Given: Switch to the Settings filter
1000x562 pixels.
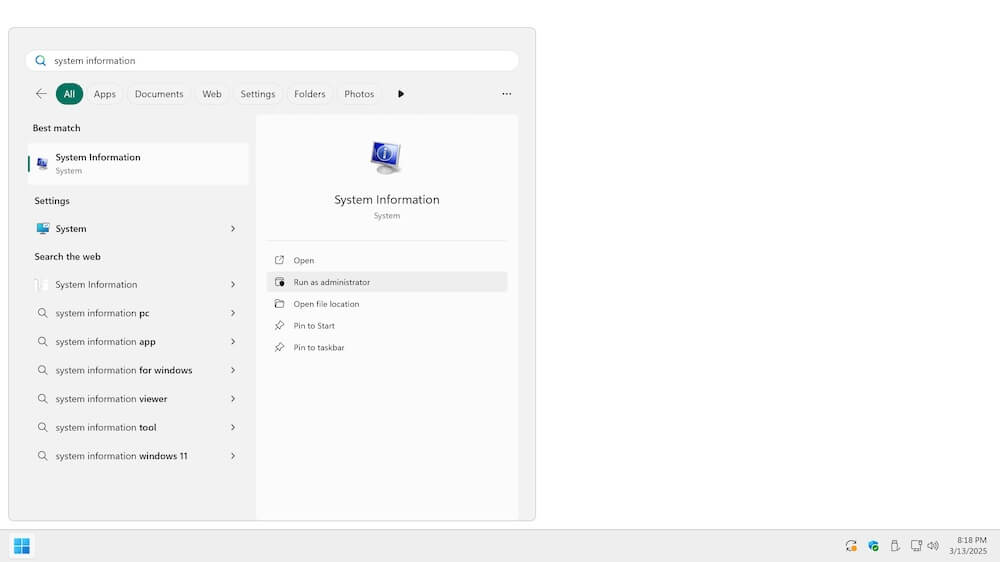Looking at the screenshot, I should coord(258,94).
